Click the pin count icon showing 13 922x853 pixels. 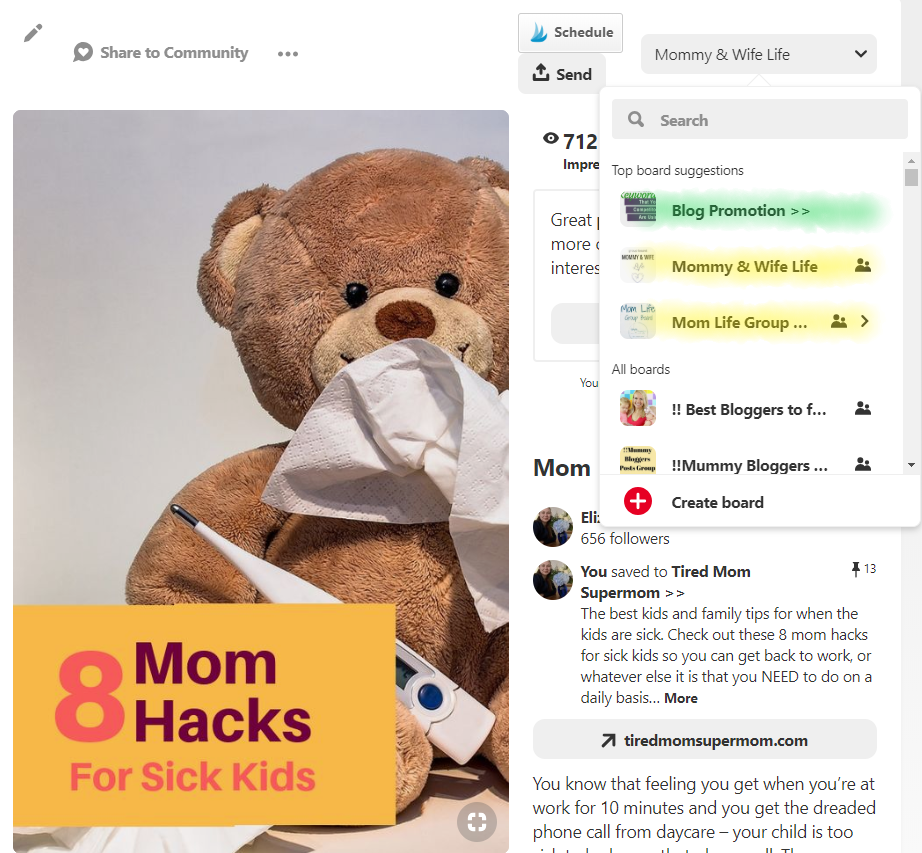coord(856,568)
